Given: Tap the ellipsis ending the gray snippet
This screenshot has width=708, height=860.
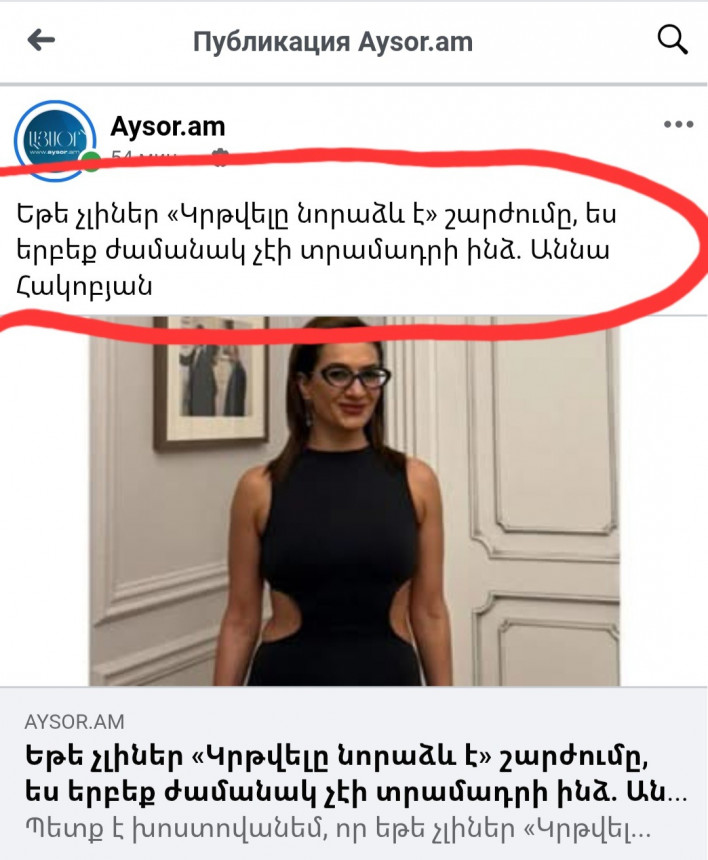Looking at the screenshot, I should 641,831.
